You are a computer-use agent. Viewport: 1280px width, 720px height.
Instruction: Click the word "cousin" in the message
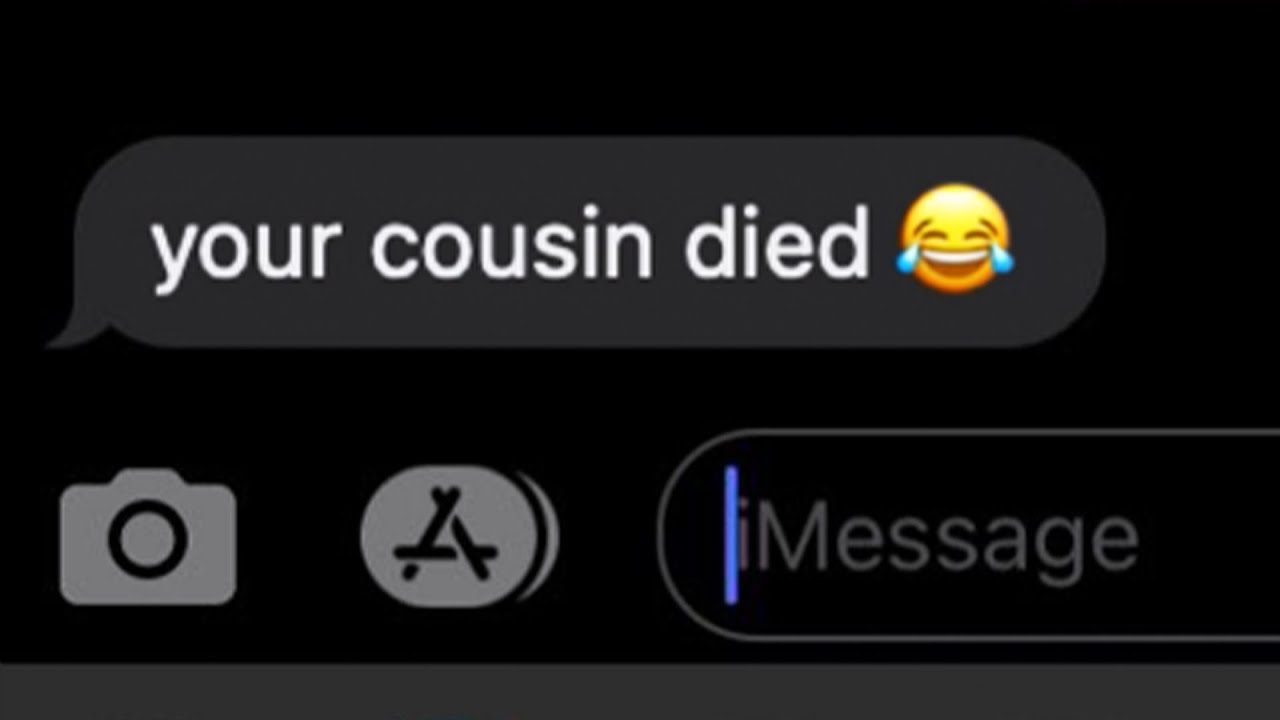click(x=512, y=244)
